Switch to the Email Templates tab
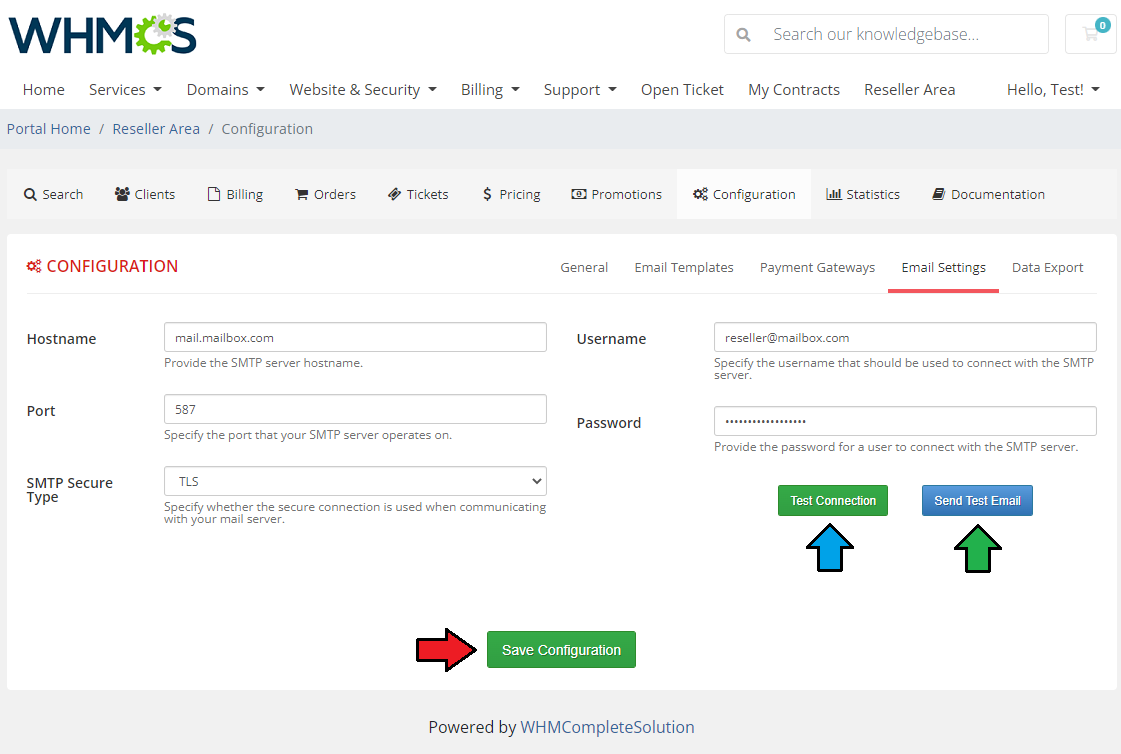Image resolution: width=1121 pixels, height=754 pixels. (x=683, y=267)
